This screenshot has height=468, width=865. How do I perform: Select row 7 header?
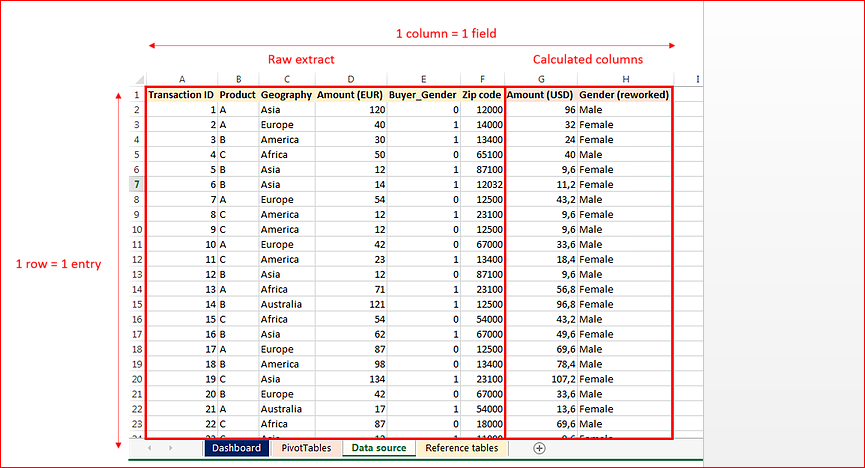(x=137, y=184)
